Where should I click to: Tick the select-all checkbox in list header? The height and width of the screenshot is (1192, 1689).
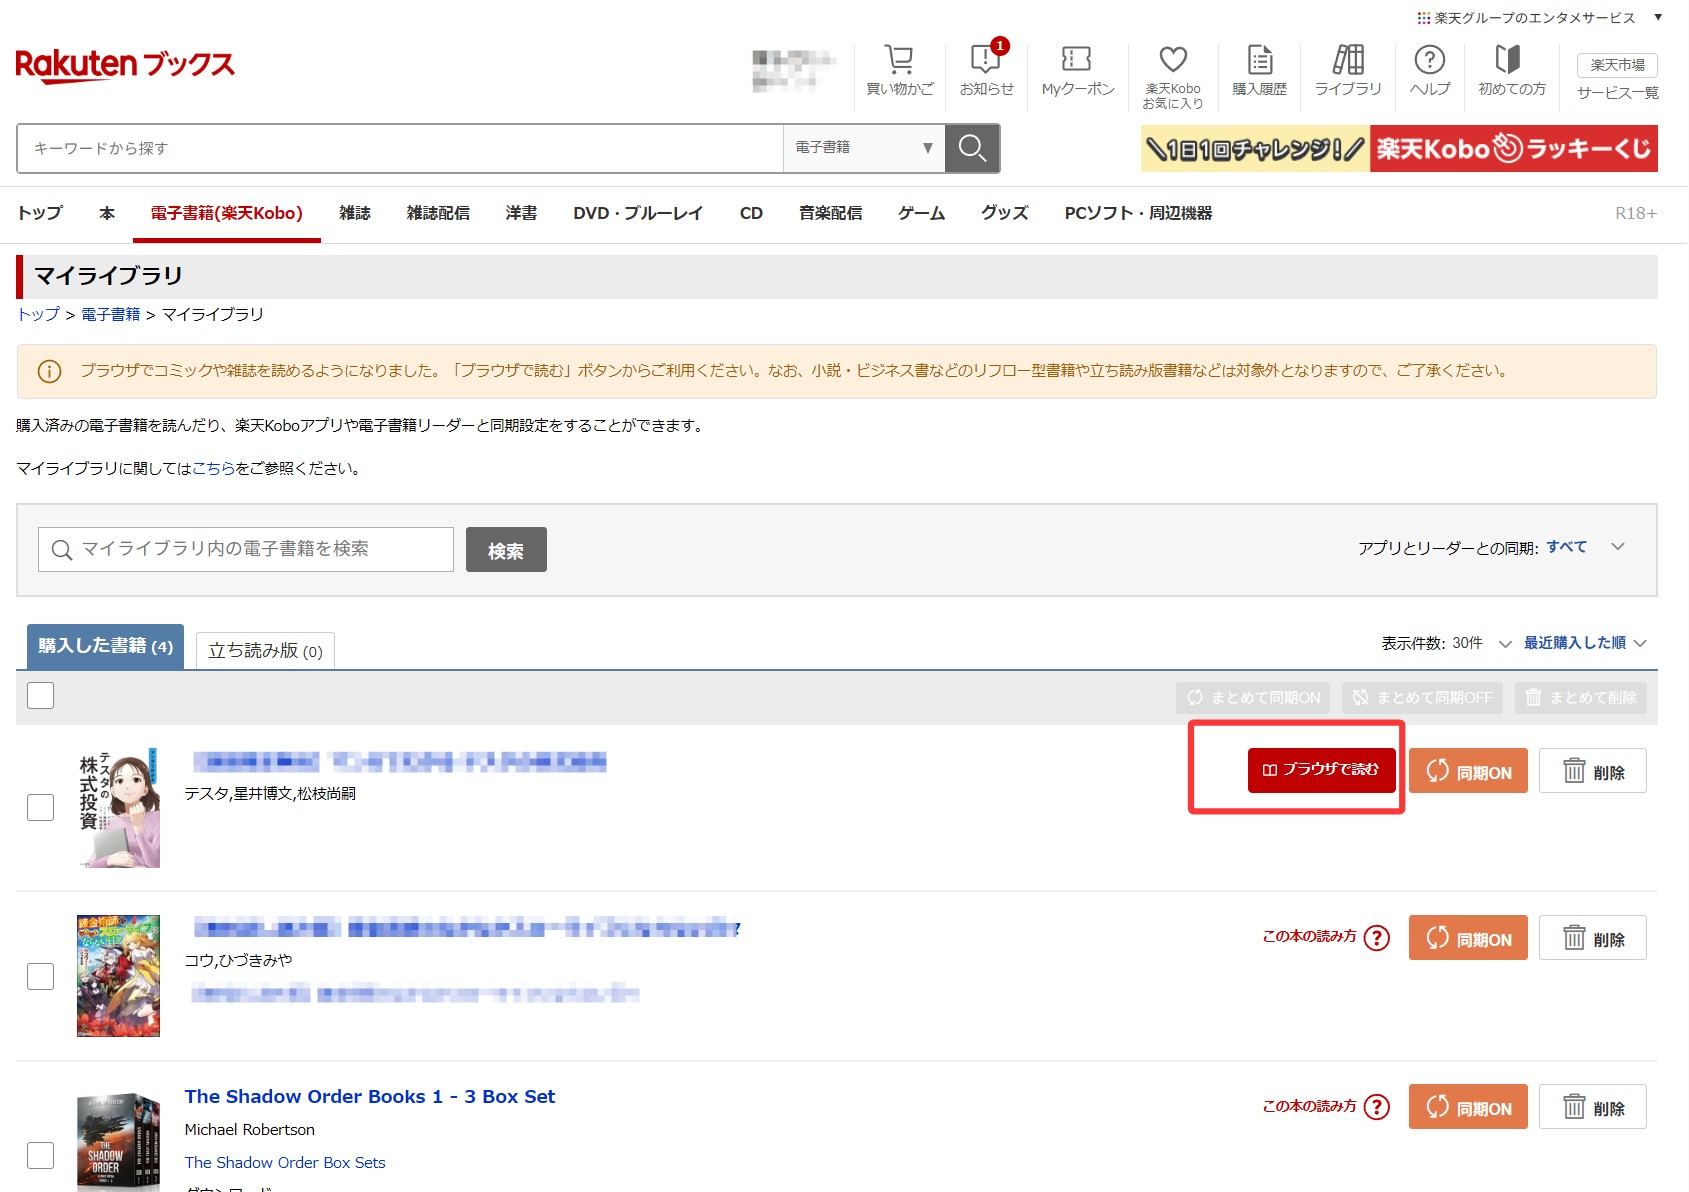point(41,696)
